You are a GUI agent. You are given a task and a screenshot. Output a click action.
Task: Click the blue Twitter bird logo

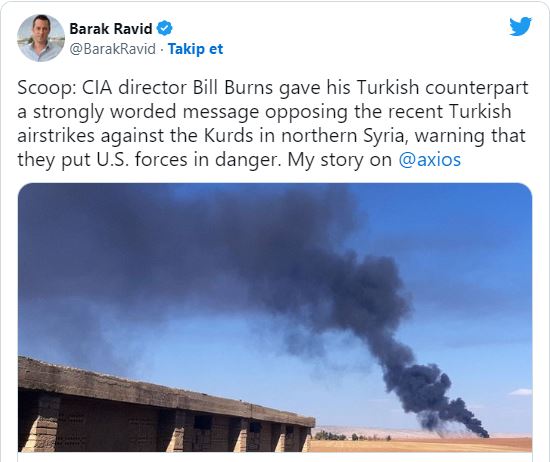tap(520, 26)
